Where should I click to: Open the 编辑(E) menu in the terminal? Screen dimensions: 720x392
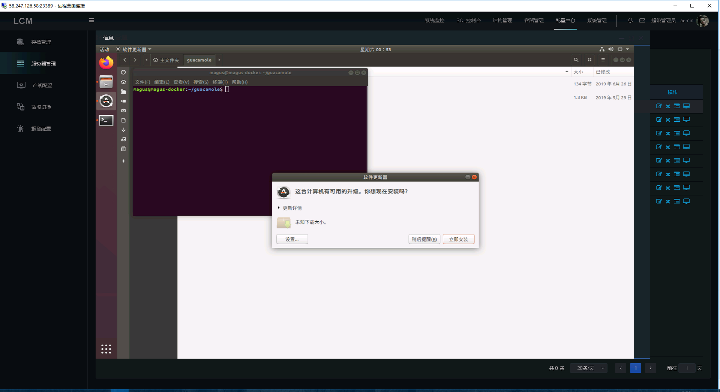[x=162, y=82]
